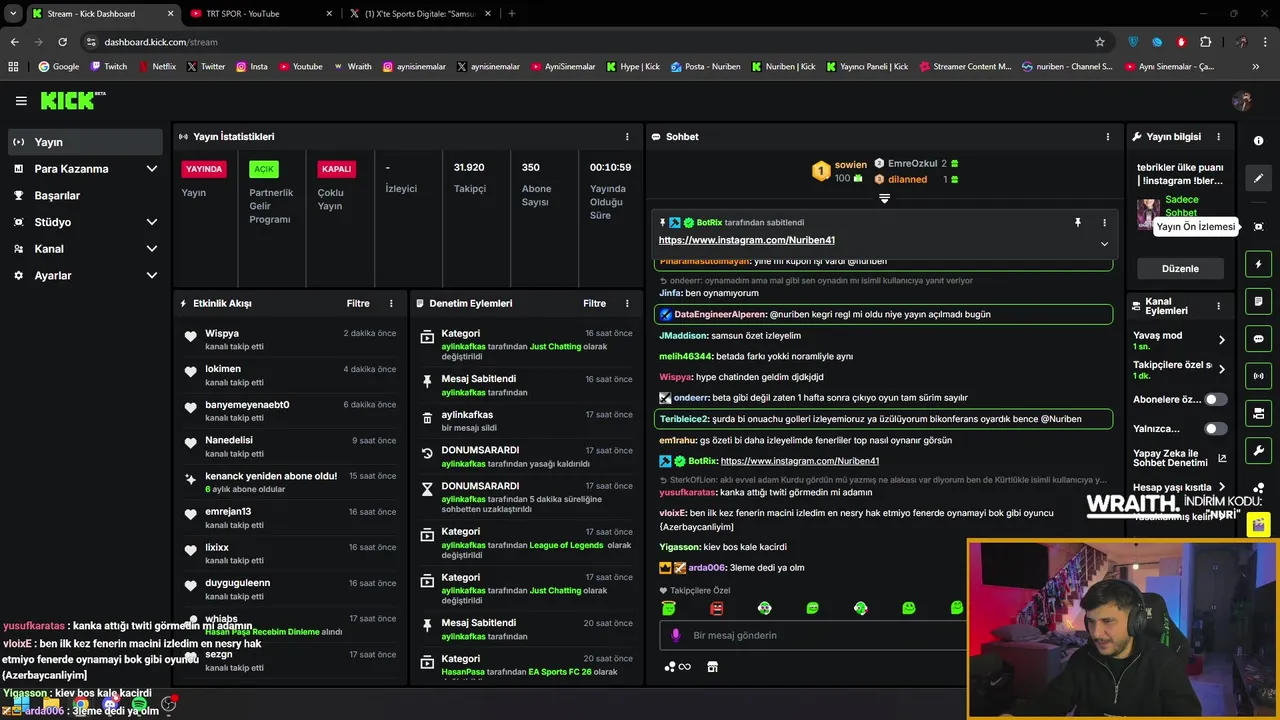Switch to TRT SPOR YouTube tab
The image size is (1280, 720).
pos(262,14)
